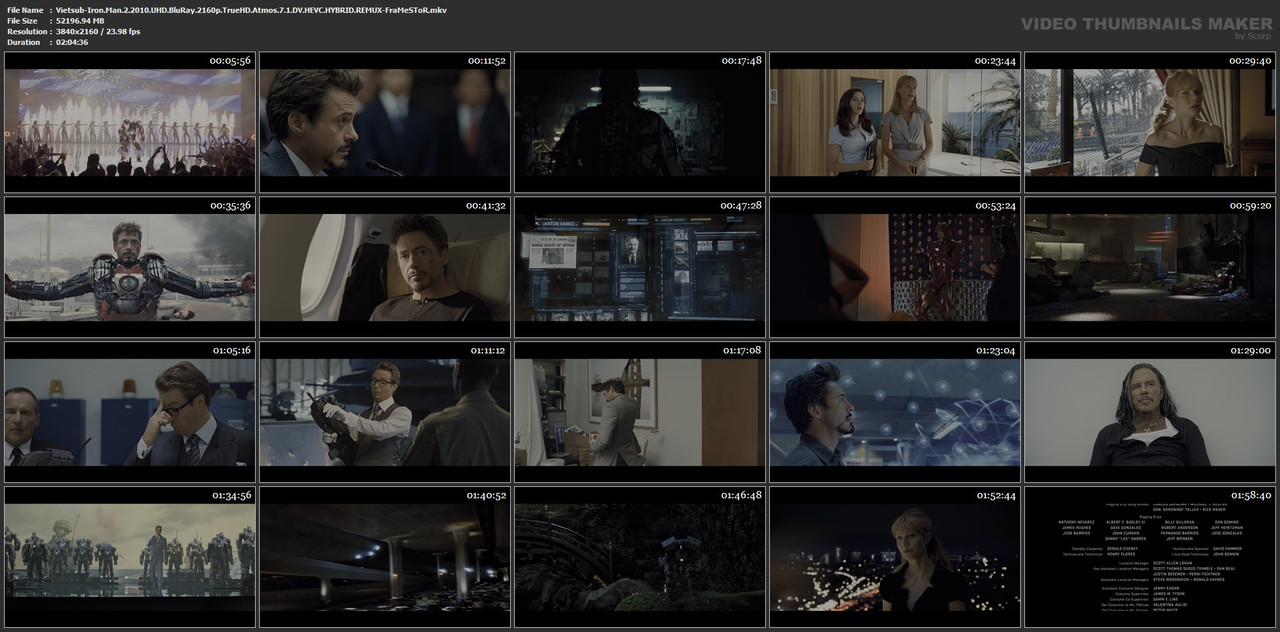View the 01:23:04 thumbnail frame
Viewport: 1280px width, 632px height.
895,412
